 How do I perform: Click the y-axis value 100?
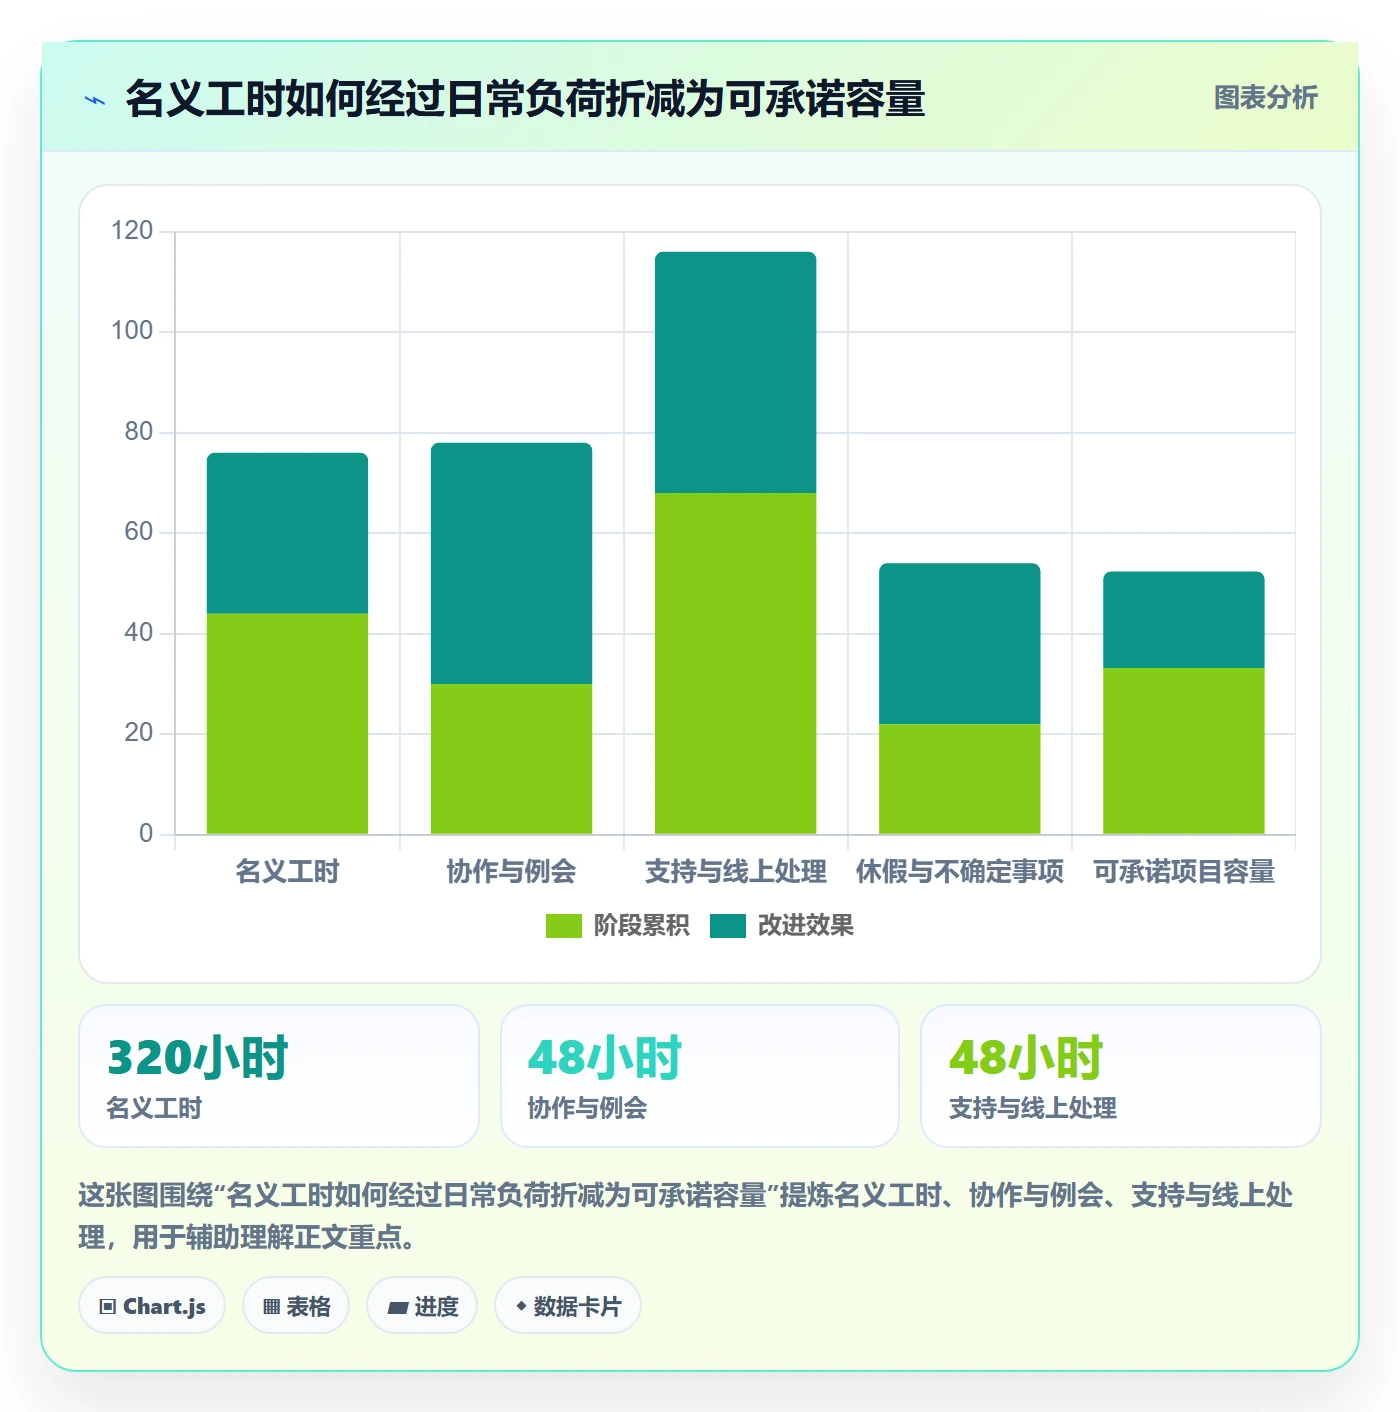(x=132, y=331)
